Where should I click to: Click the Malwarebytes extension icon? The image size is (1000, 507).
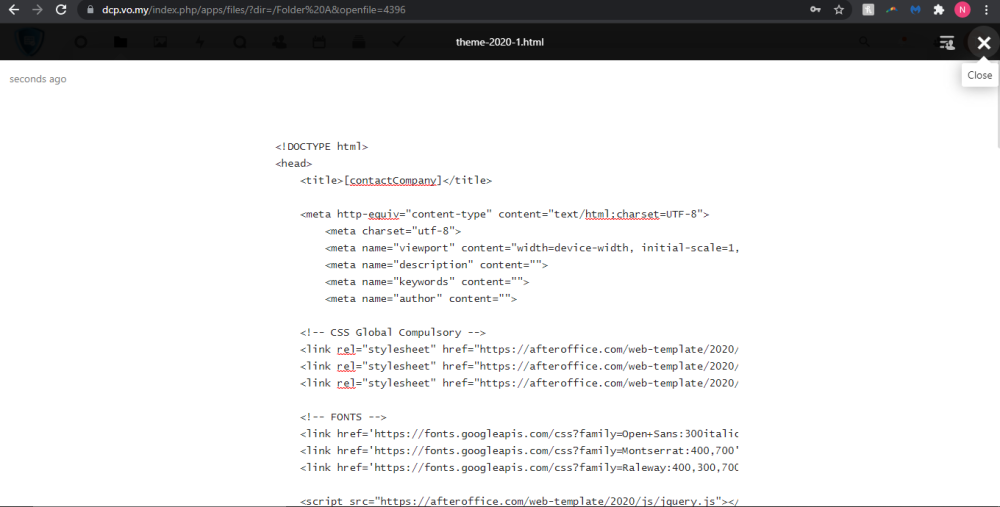coord(915,10)
